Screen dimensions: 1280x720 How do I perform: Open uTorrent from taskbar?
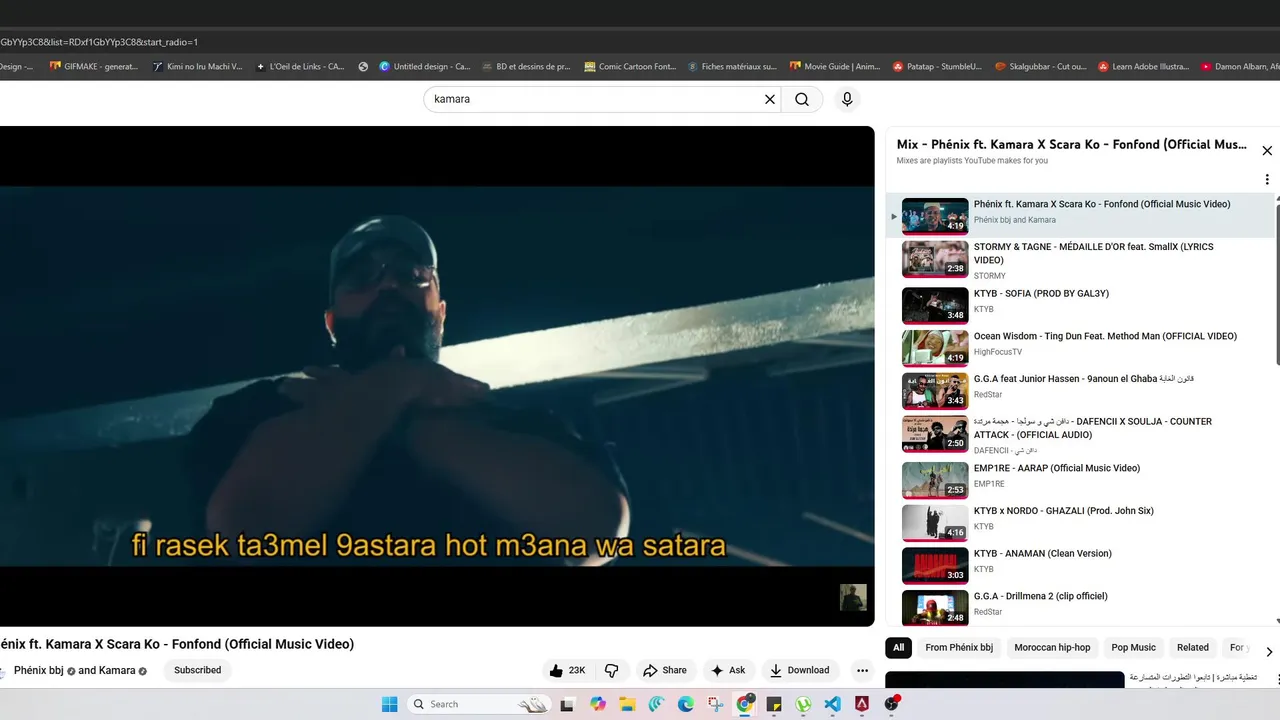pyautogui.click(x=803, y=704)
